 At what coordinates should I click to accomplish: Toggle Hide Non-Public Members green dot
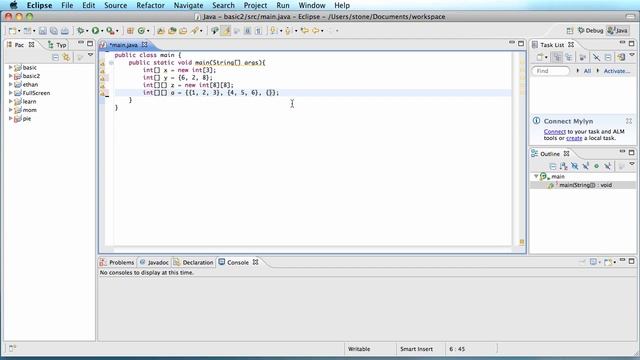pos(596,166)
